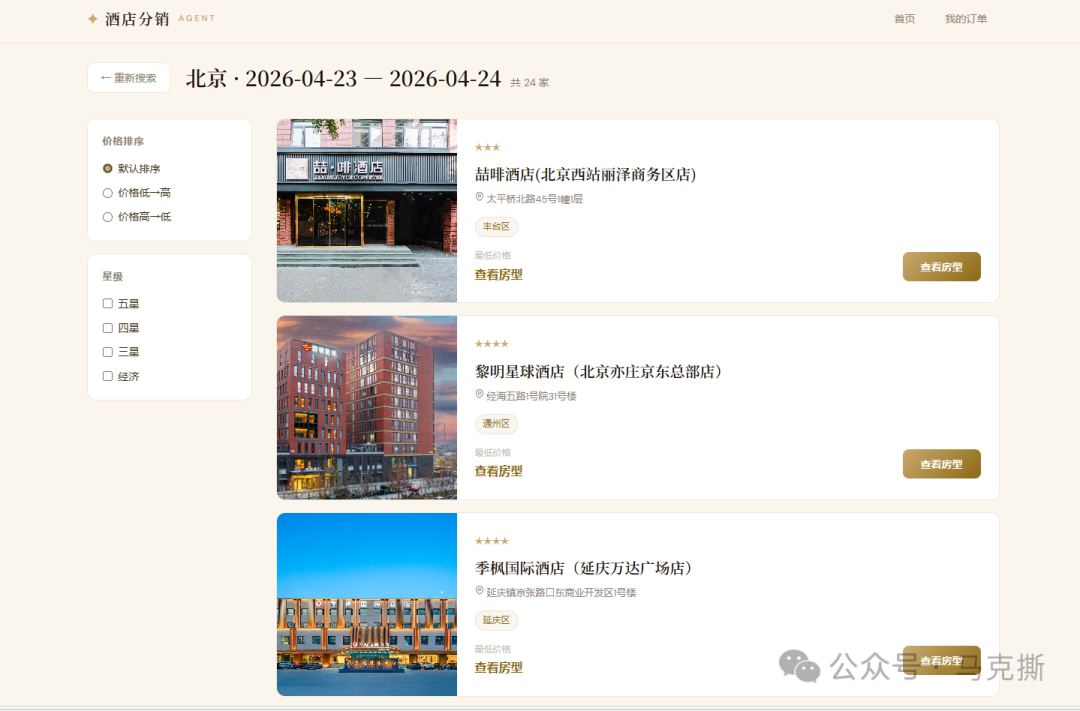The image size is (1080, 711).
Task: Click the location pin icon under 喆啡酒店
Action: click(x=478, y=198)
